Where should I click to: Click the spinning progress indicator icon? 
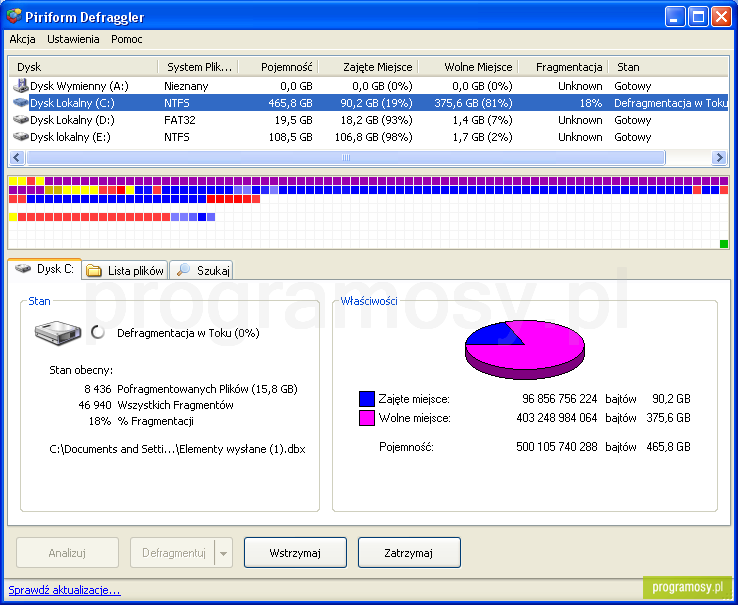coord(97,332)
